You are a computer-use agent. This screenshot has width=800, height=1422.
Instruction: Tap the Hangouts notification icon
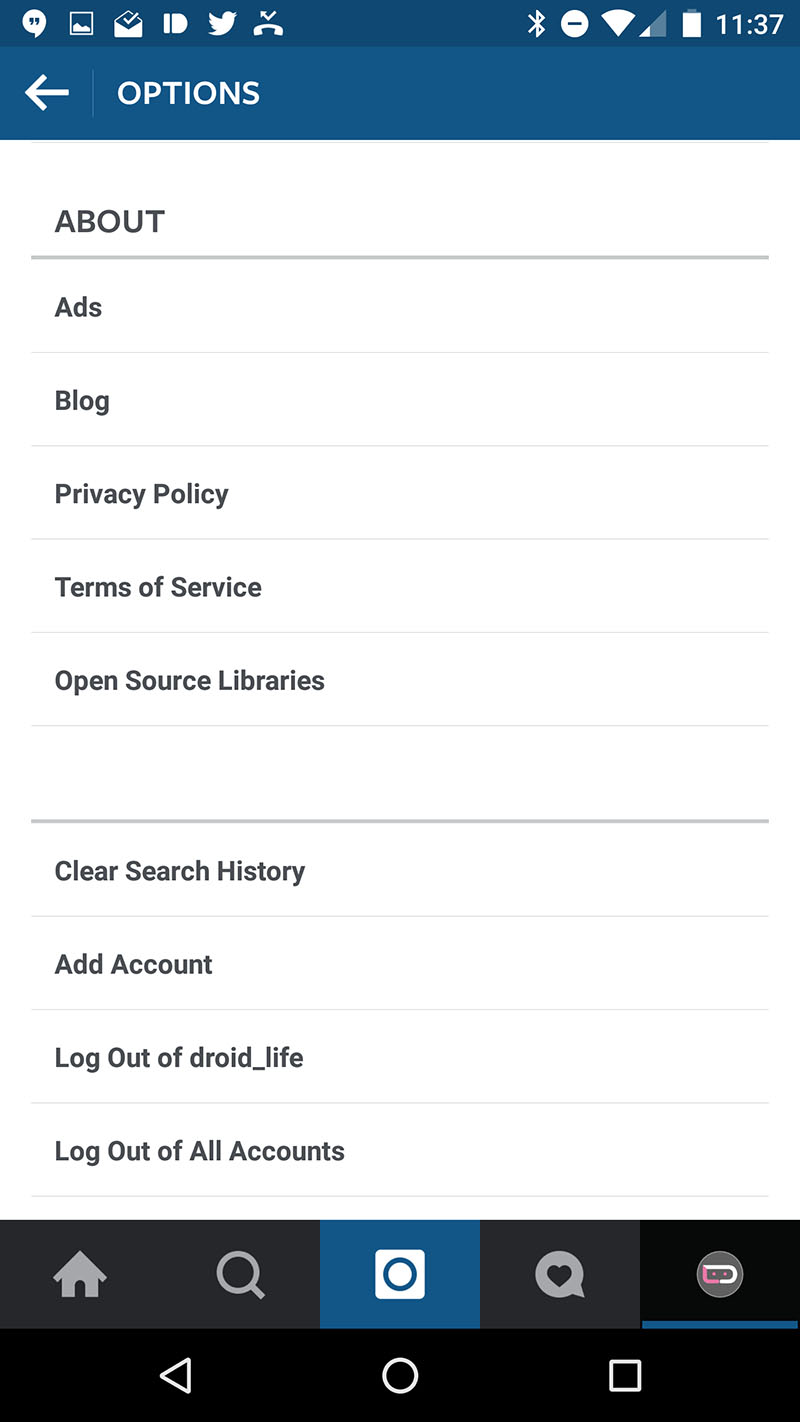(x=35, y=24)
